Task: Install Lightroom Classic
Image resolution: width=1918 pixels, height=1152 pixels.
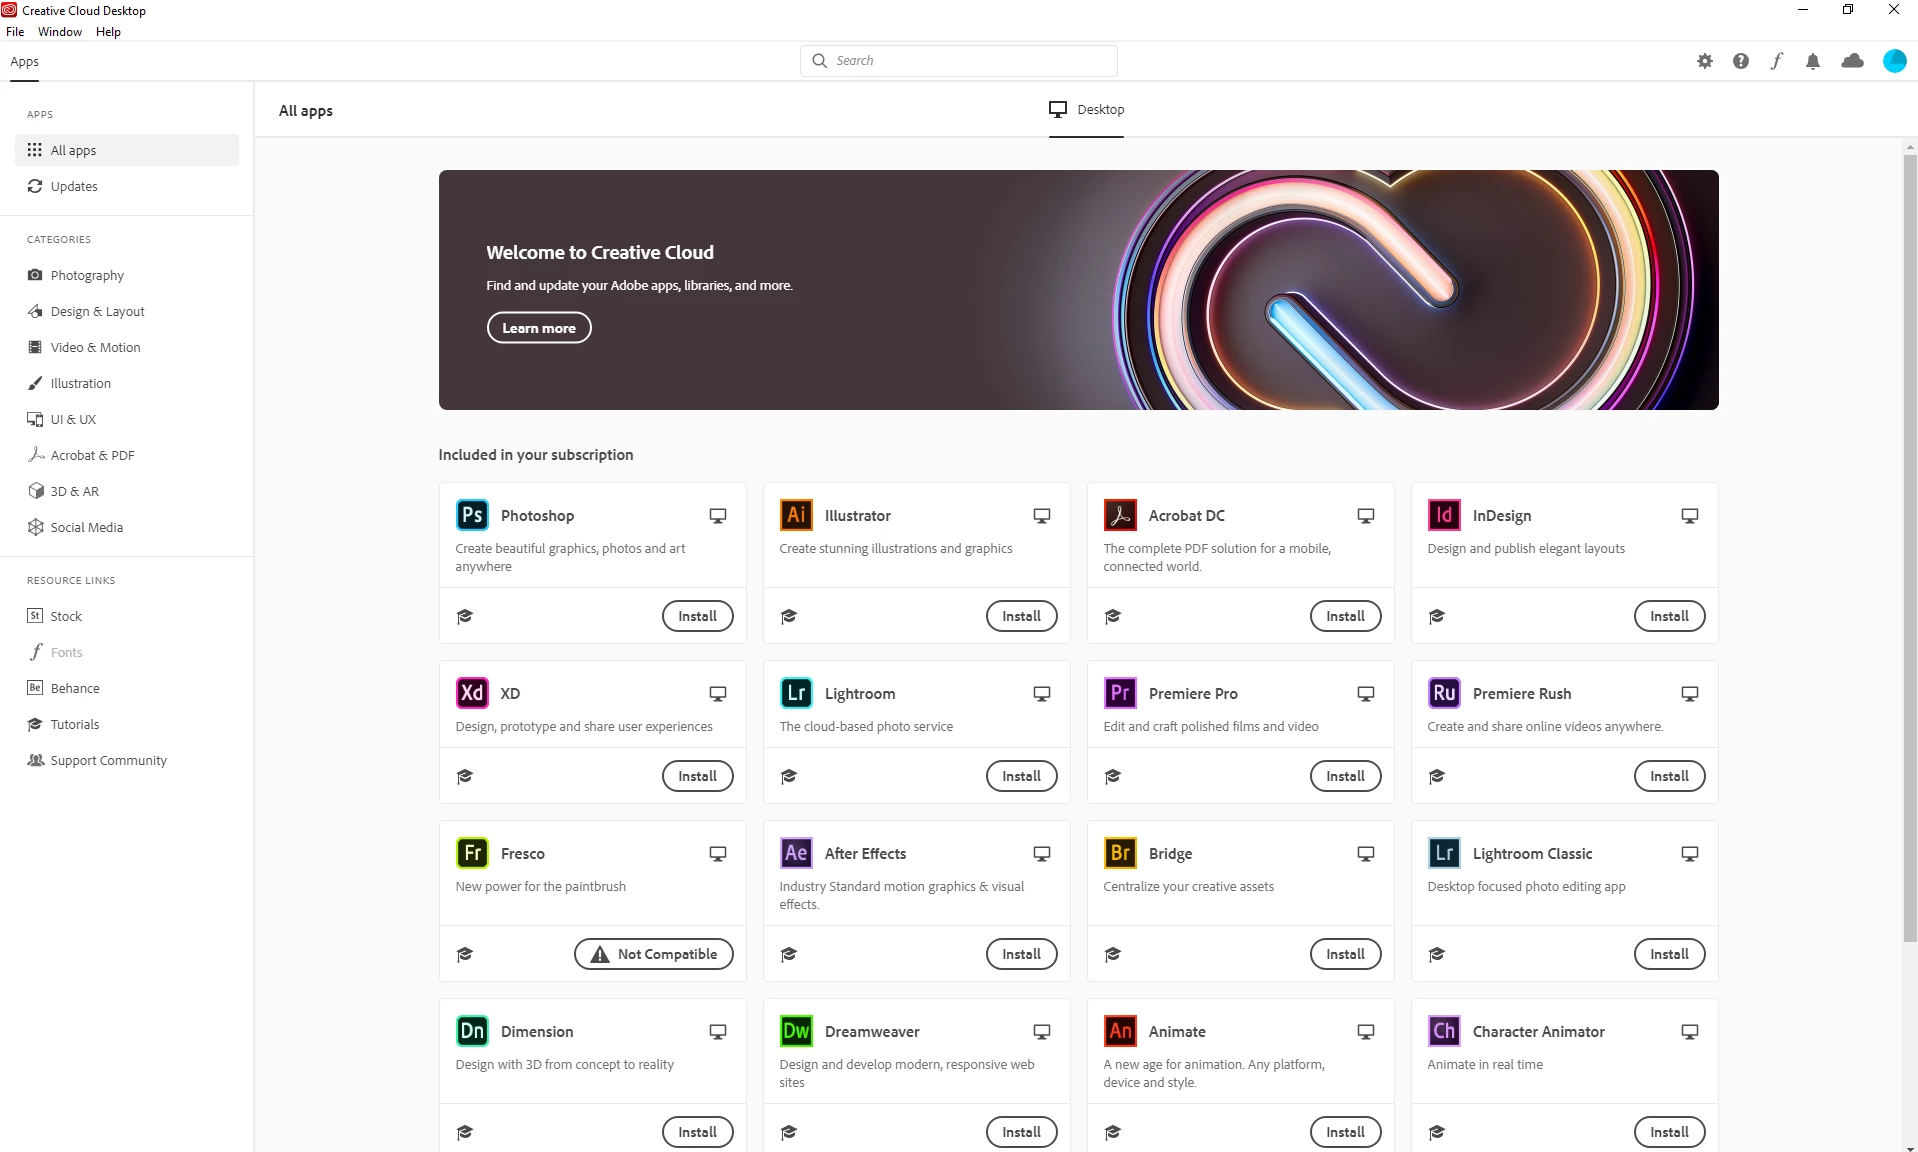Action: point(1670,954)
